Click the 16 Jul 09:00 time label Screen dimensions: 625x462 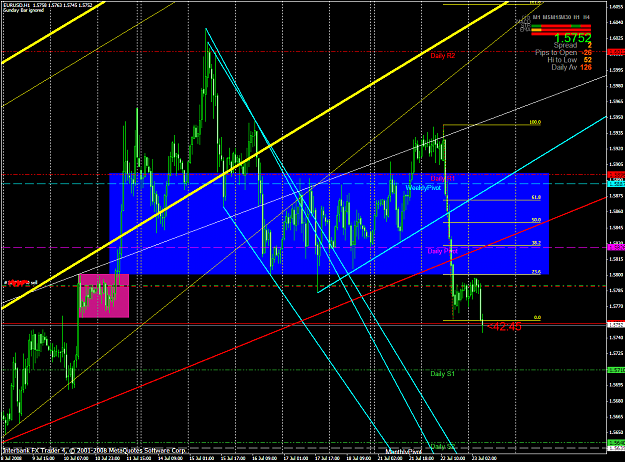(x=265, y=458)
